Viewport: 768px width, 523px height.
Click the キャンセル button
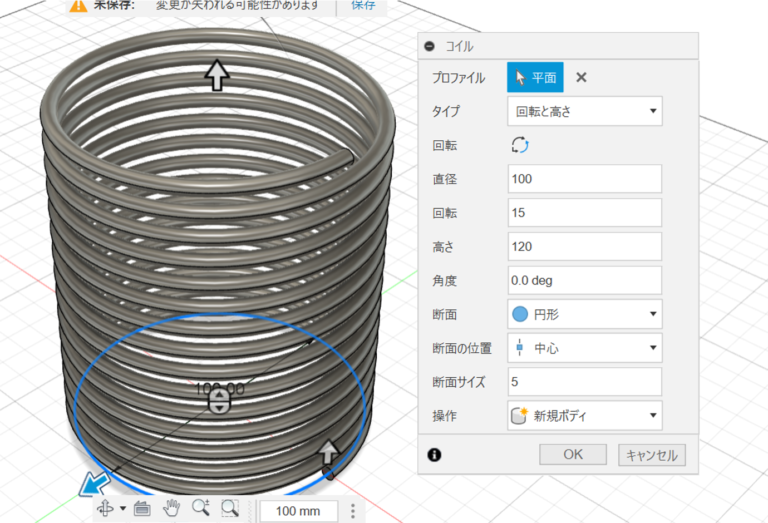[x=652, y=454]
